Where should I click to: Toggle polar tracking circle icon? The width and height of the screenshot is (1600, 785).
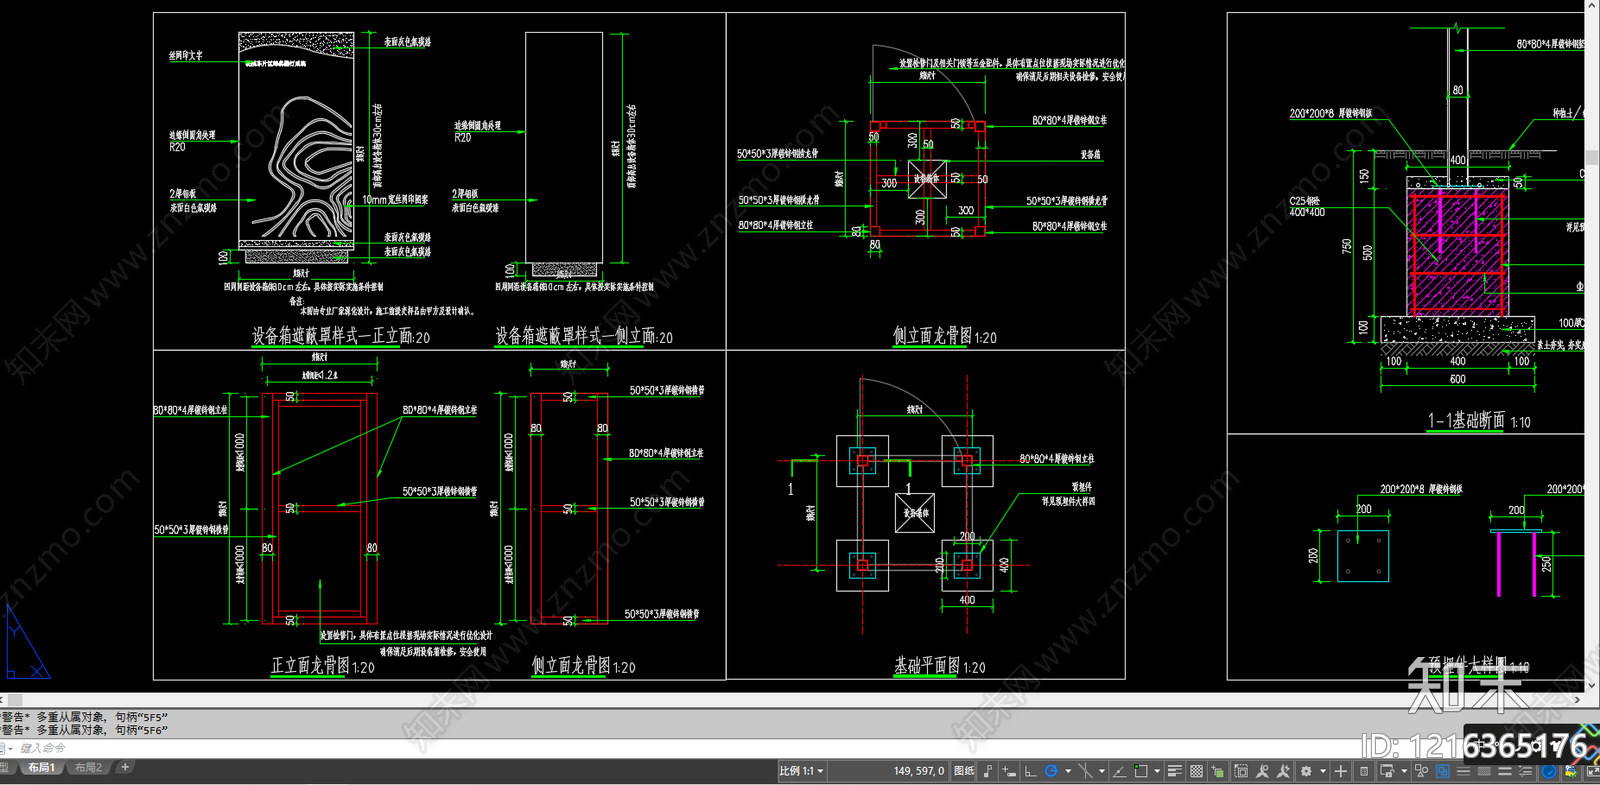(x=1051, y=771)
